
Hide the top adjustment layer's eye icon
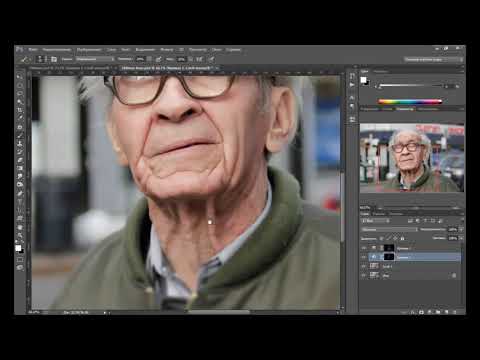pos(364,248)
